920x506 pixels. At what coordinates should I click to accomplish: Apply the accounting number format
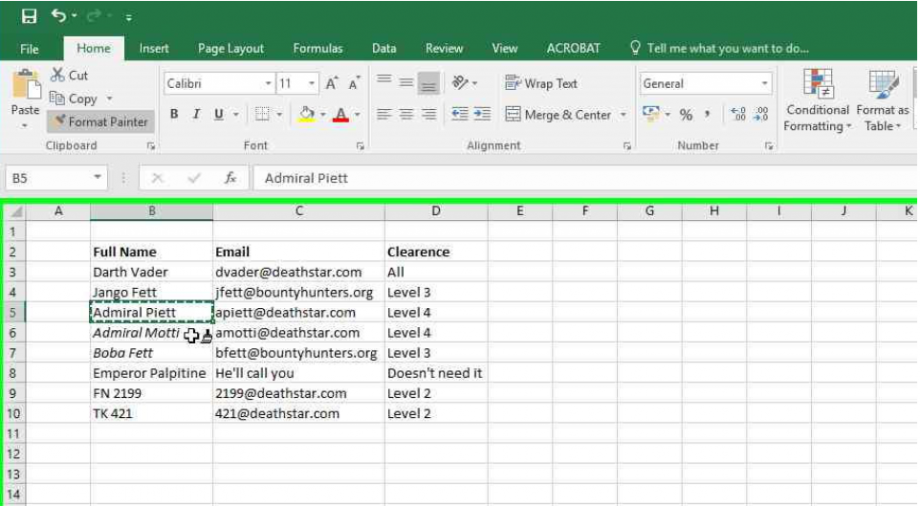651,113
